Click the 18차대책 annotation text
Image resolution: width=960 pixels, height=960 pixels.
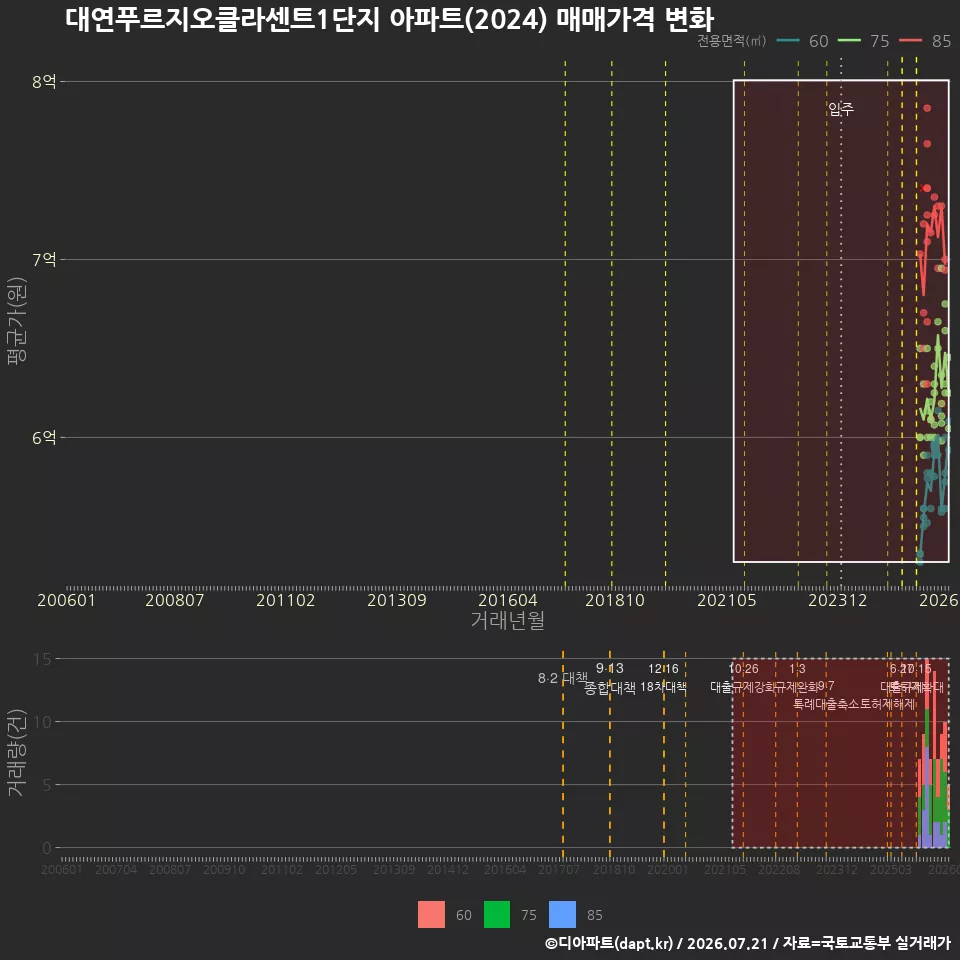pos(664,687)
